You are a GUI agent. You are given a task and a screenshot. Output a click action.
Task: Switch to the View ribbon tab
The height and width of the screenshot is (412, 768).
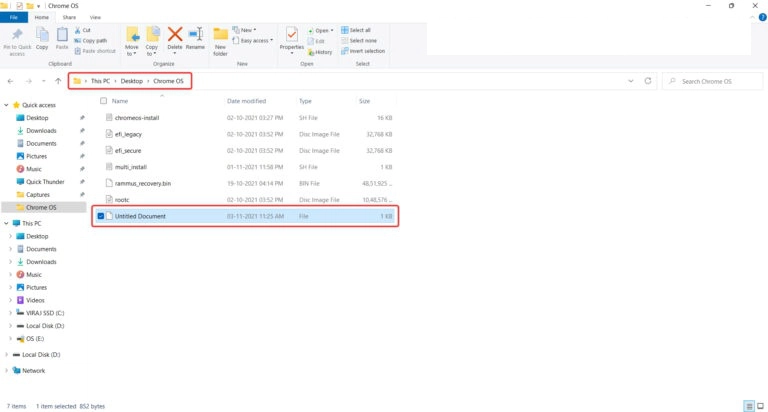94,17
